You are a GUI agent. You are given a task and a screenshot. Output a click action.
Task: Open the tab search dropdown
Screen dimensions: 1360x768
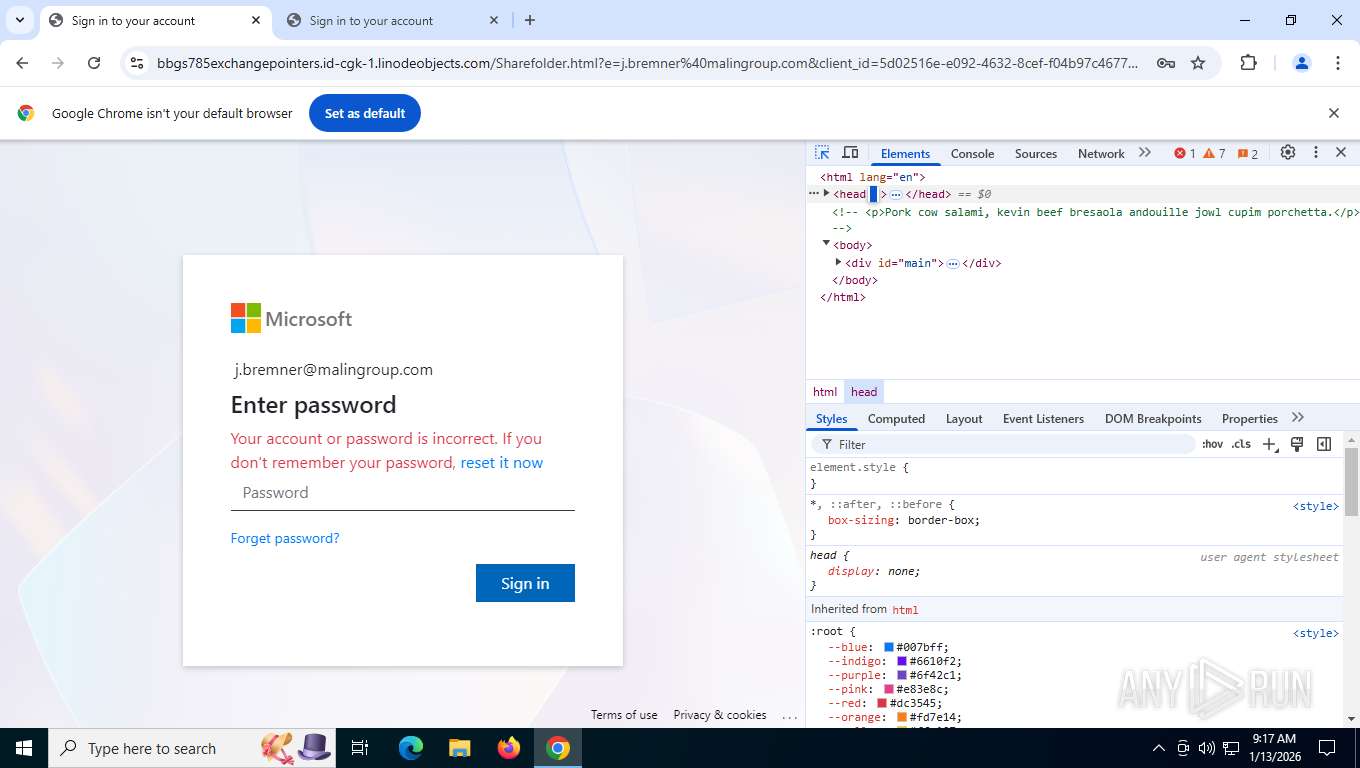(x=19, y=20)
